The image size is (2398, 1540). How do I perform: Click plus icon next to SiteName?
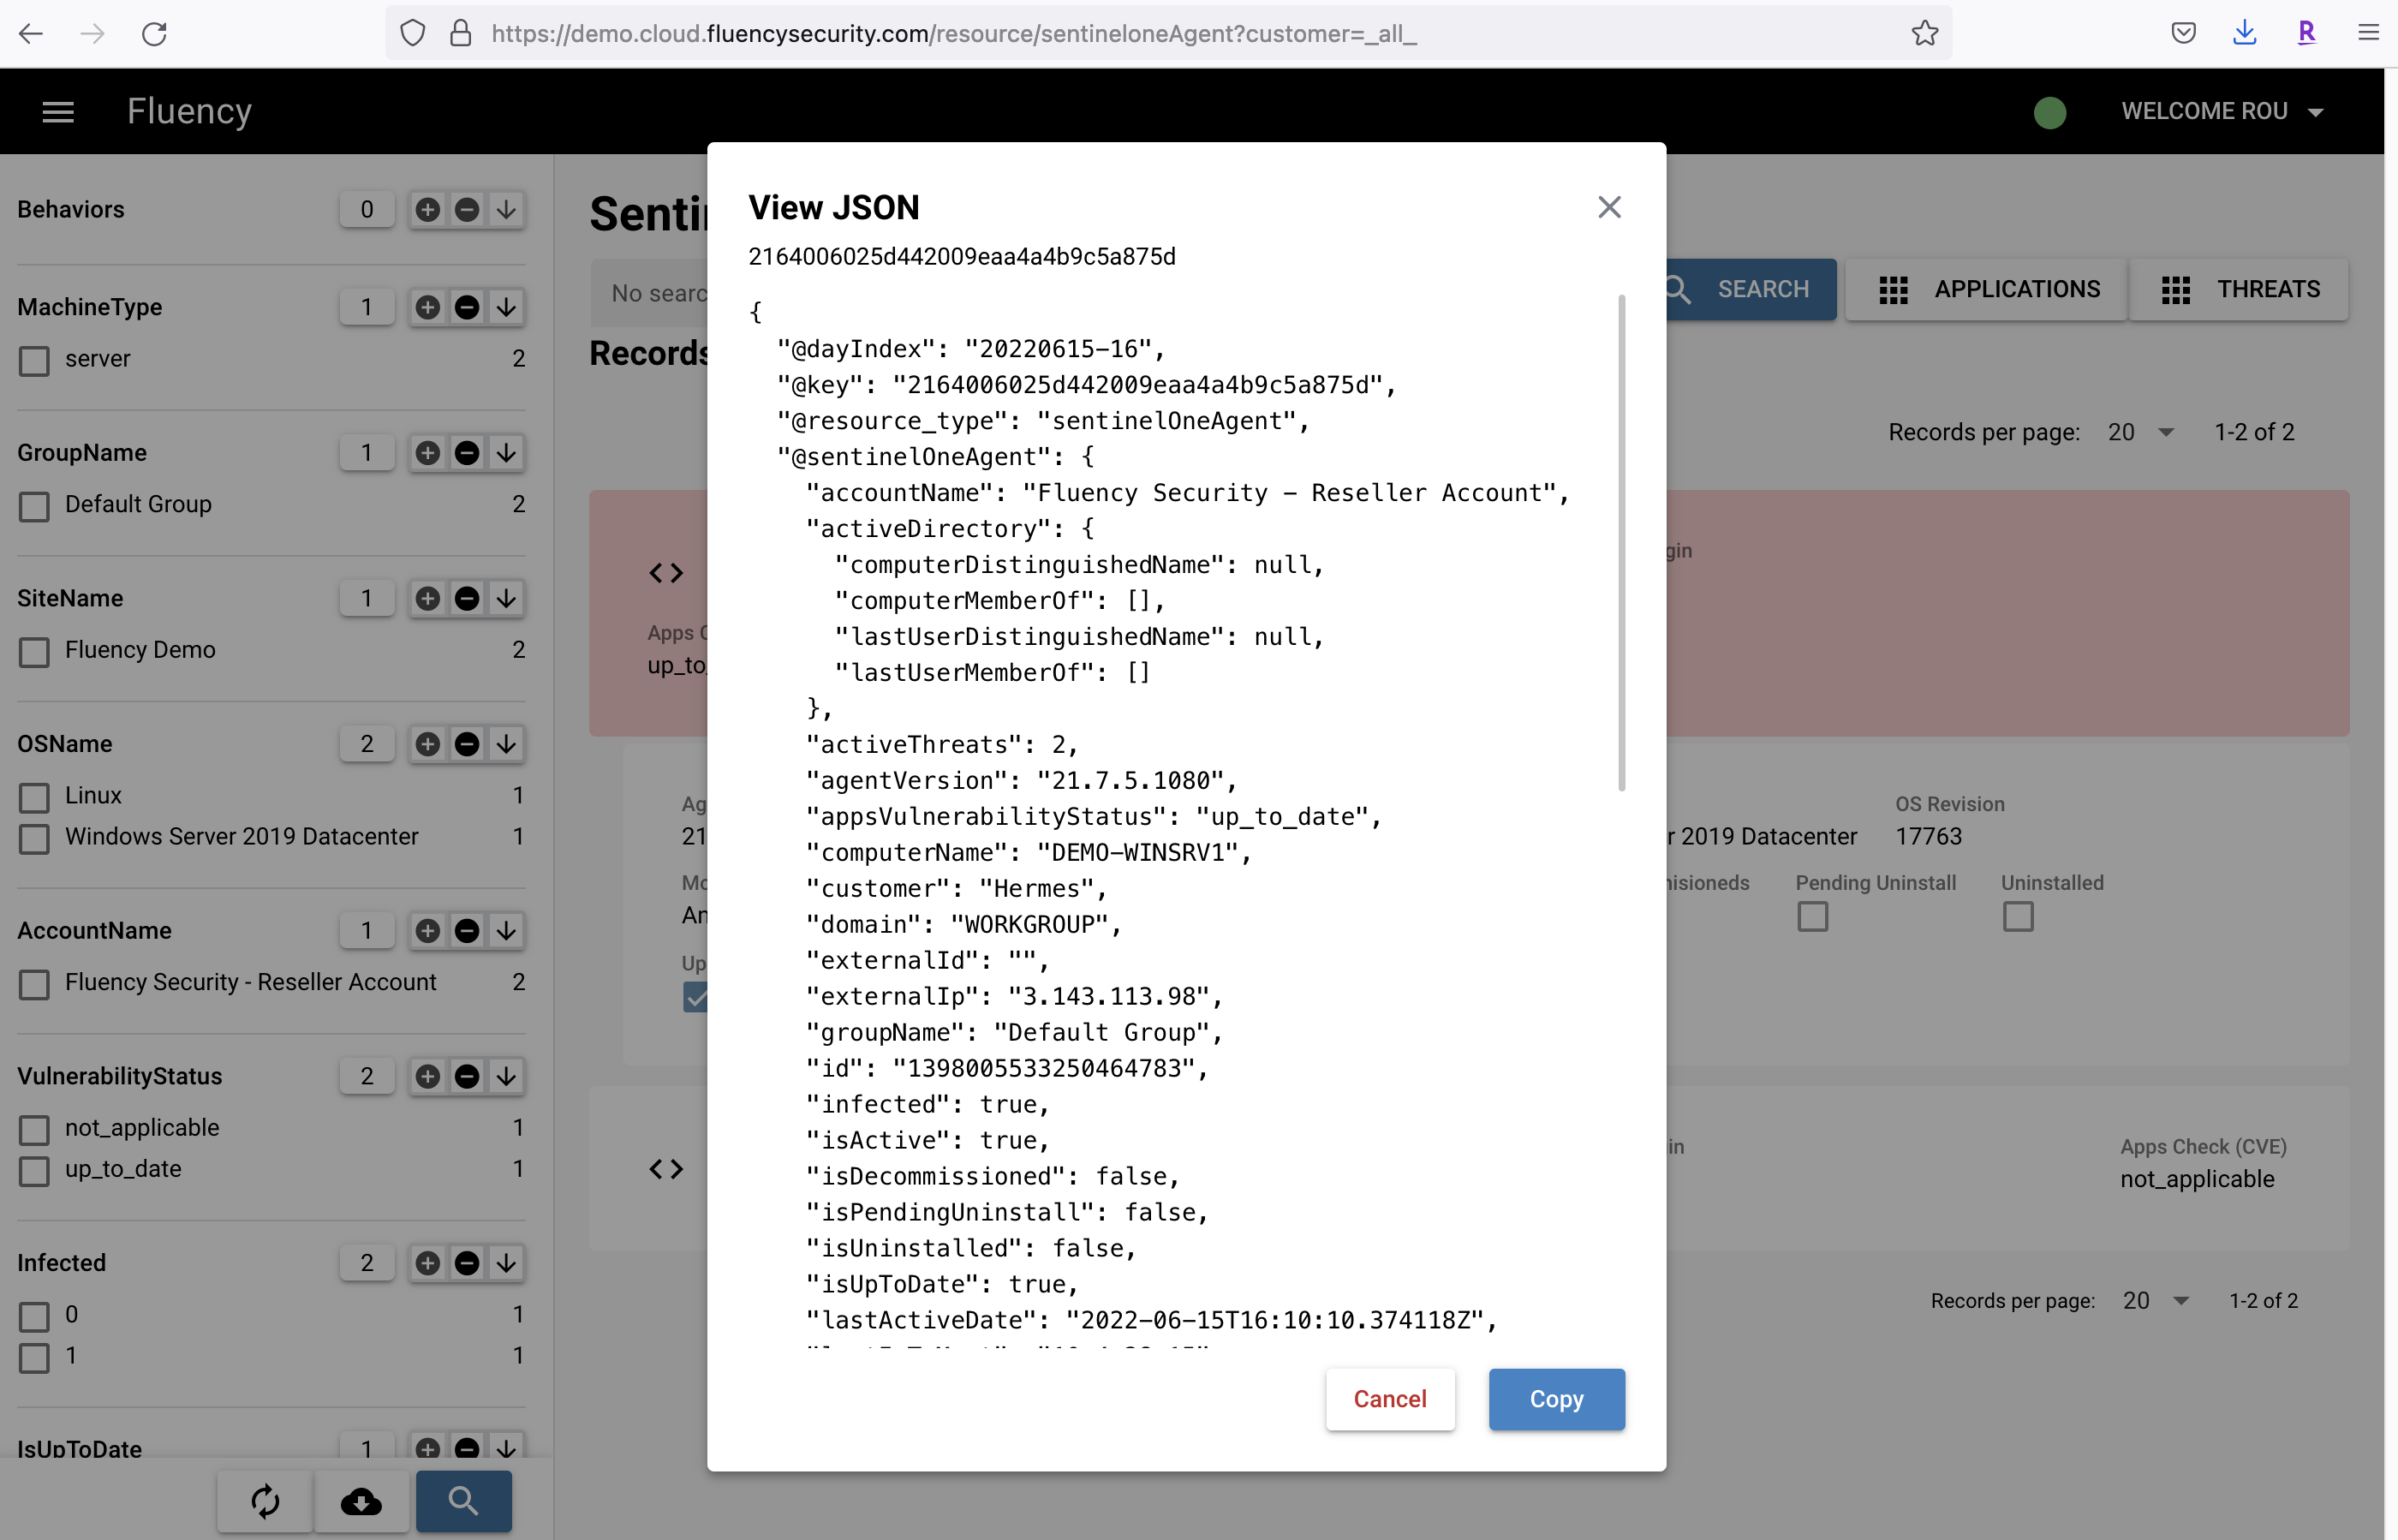428,598
